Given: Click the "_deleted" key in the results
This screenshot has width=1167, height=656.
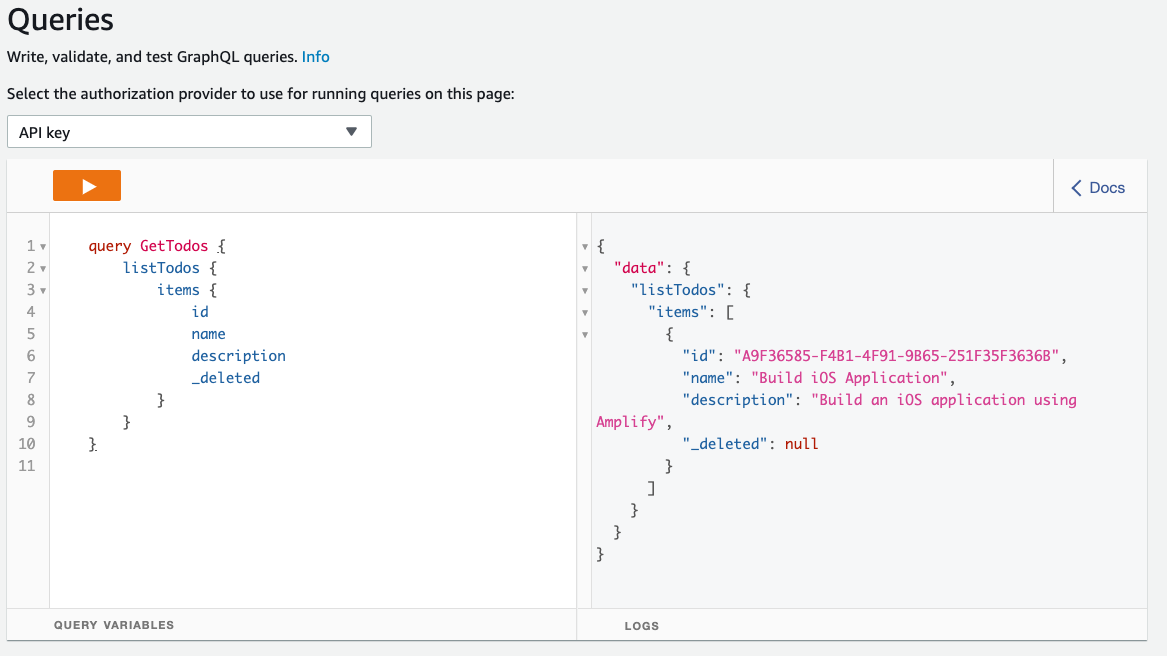Looking at the screenshot, I should pos(725,444).
